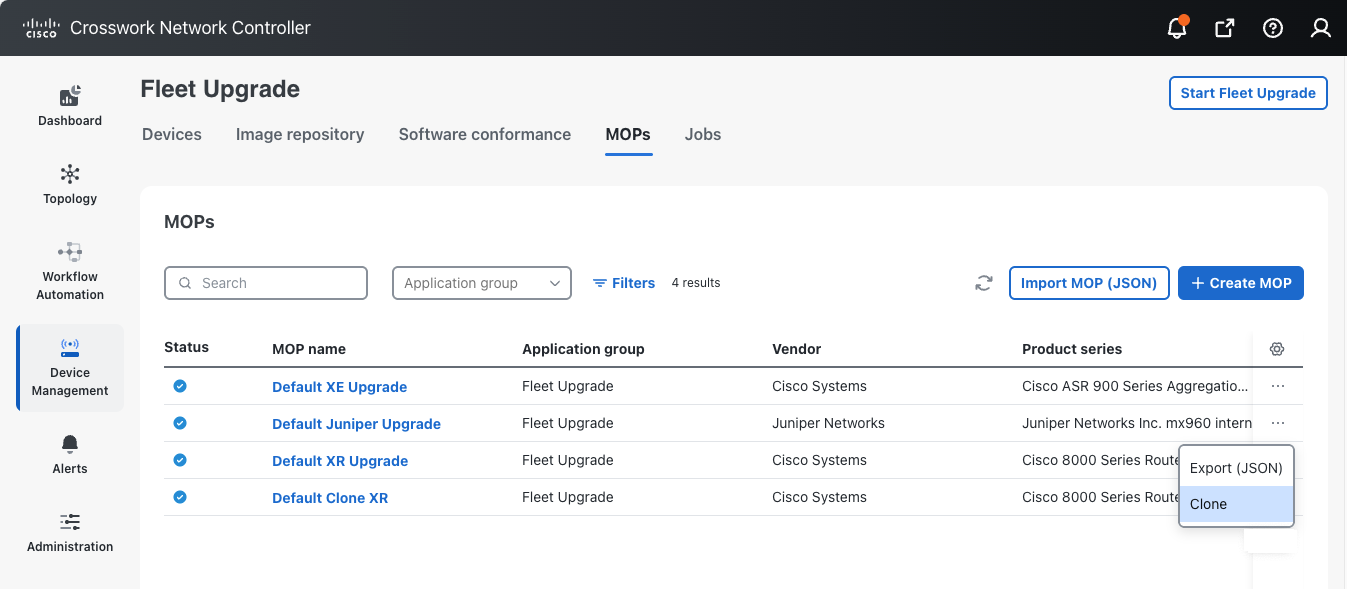
Task: Choose Export (JSON) in the row menu
Action: click(1236, 468)
